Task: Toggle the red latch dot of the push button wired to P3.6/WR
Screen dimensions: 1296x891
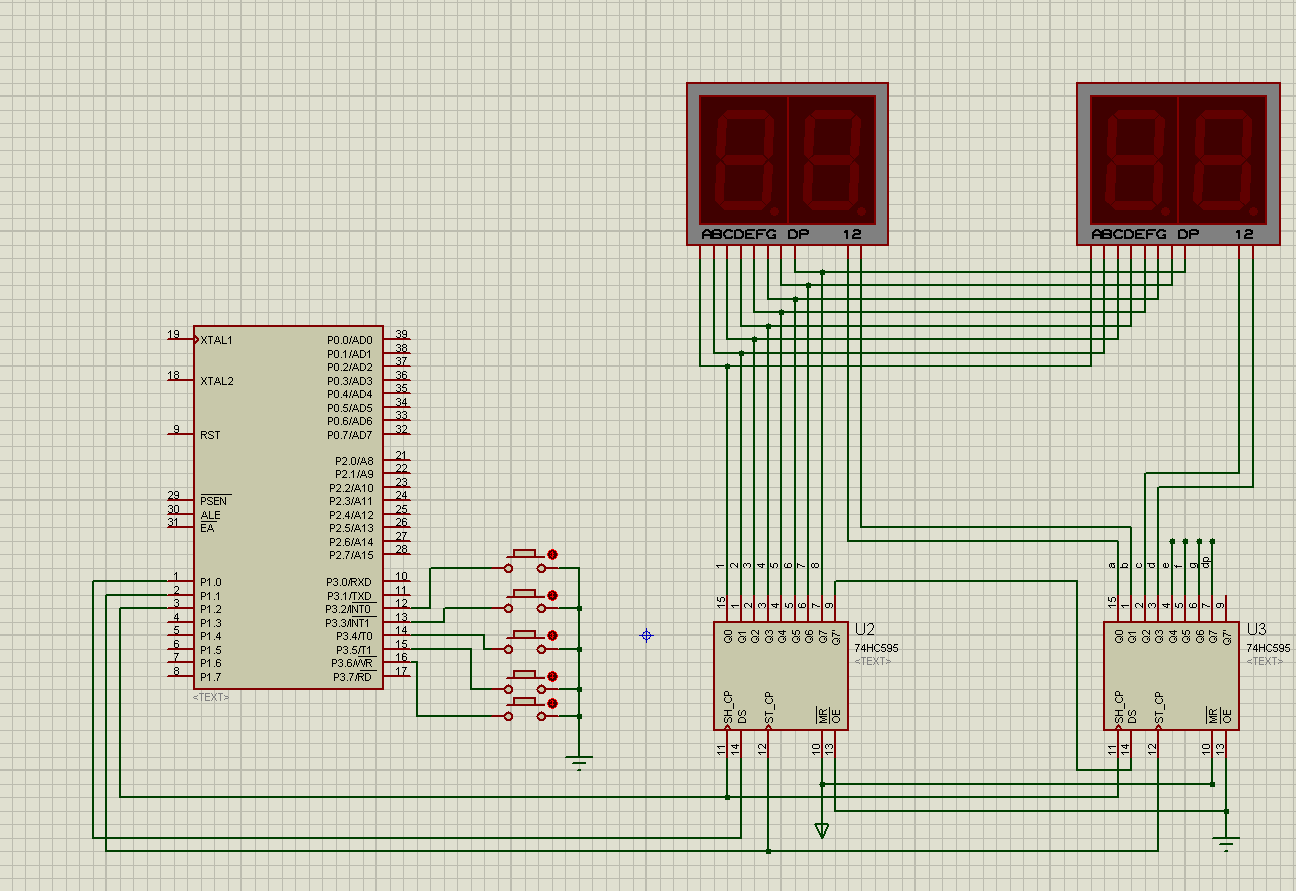Action: (551, 703)
